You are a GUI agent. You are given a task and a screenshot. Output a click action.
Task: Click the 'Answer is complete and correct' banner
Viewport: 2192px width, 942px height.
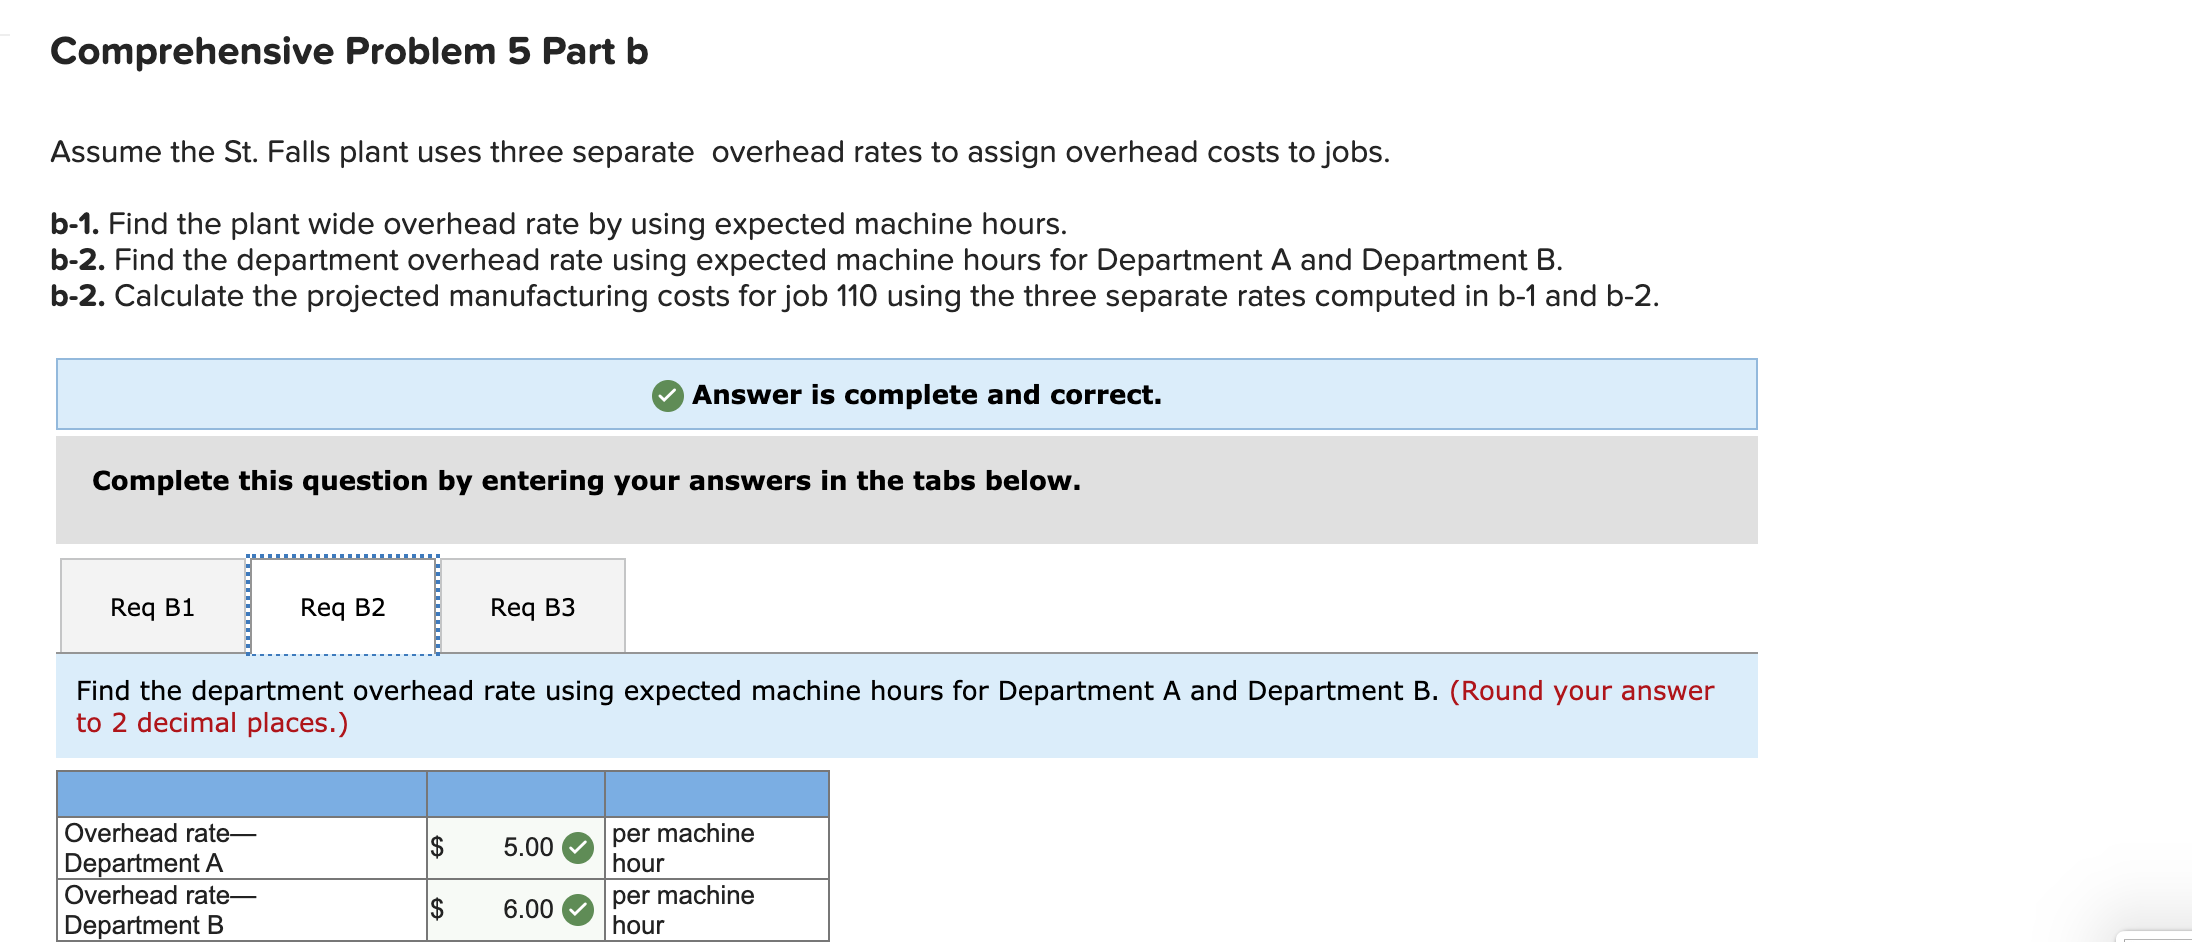[906, 394]
